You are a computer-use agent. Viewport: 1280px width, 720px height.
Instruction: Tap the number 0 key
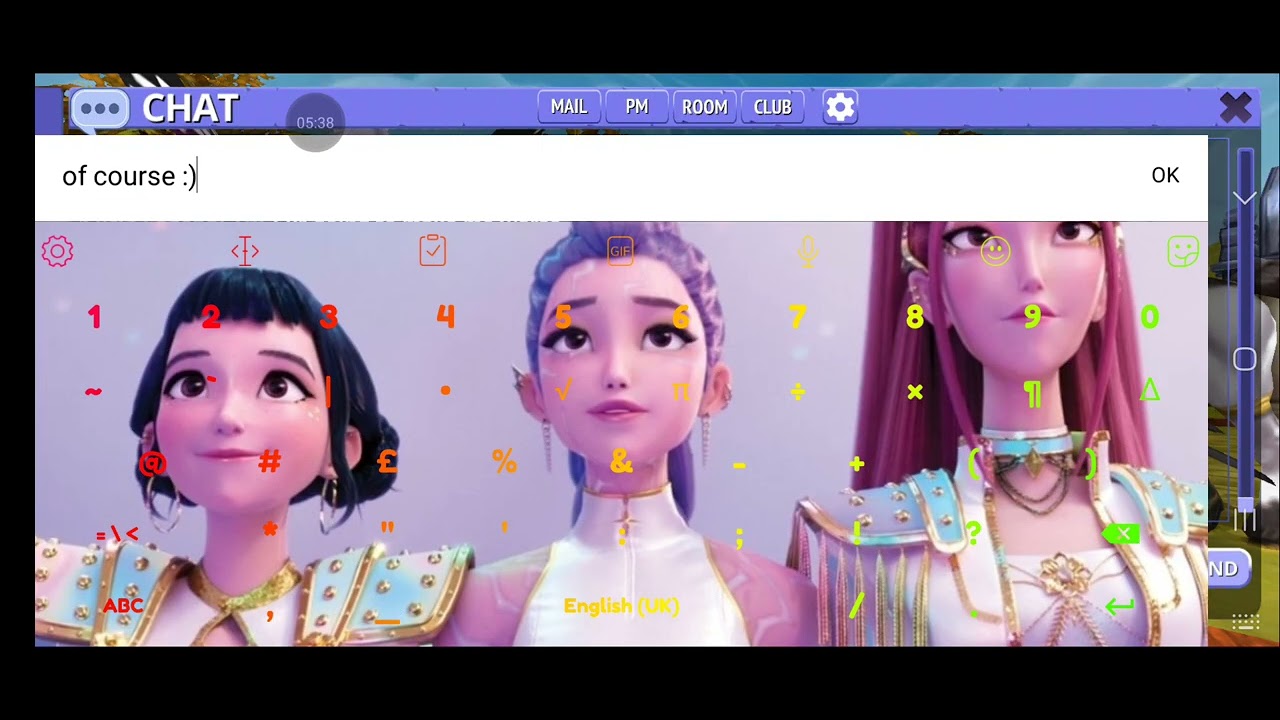pyautogui.click(x=1149, y=318)
